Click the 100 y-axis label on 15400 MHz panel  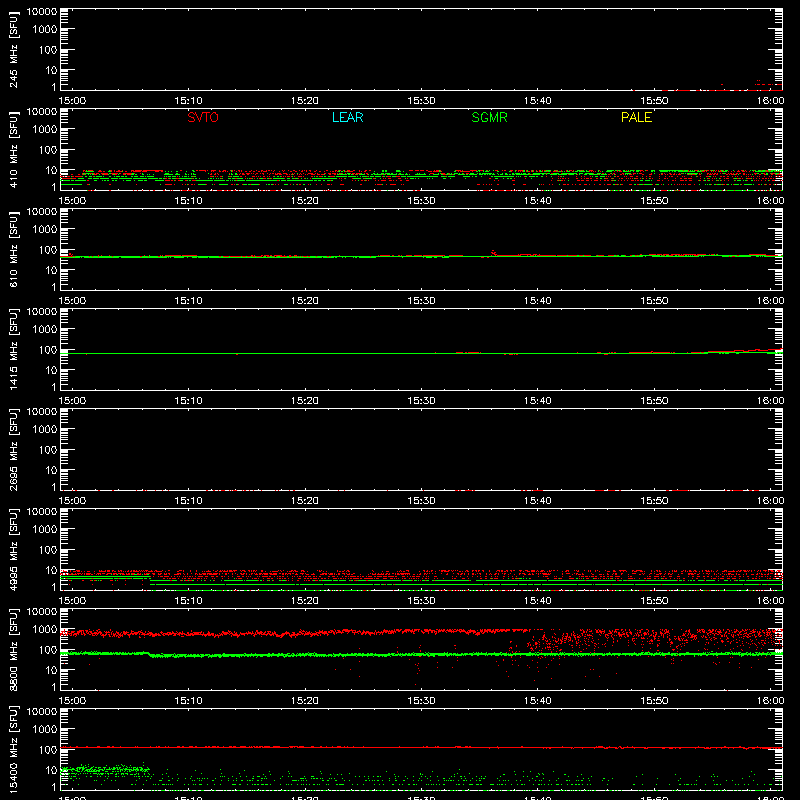tap(48, 750)
